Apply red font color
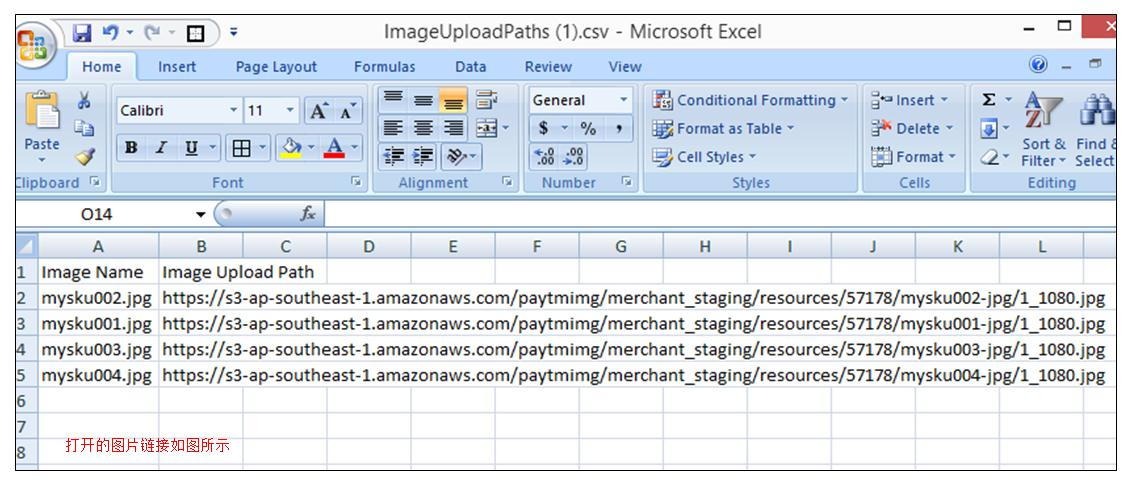1128x488 pixels. (x=335, y=148)
